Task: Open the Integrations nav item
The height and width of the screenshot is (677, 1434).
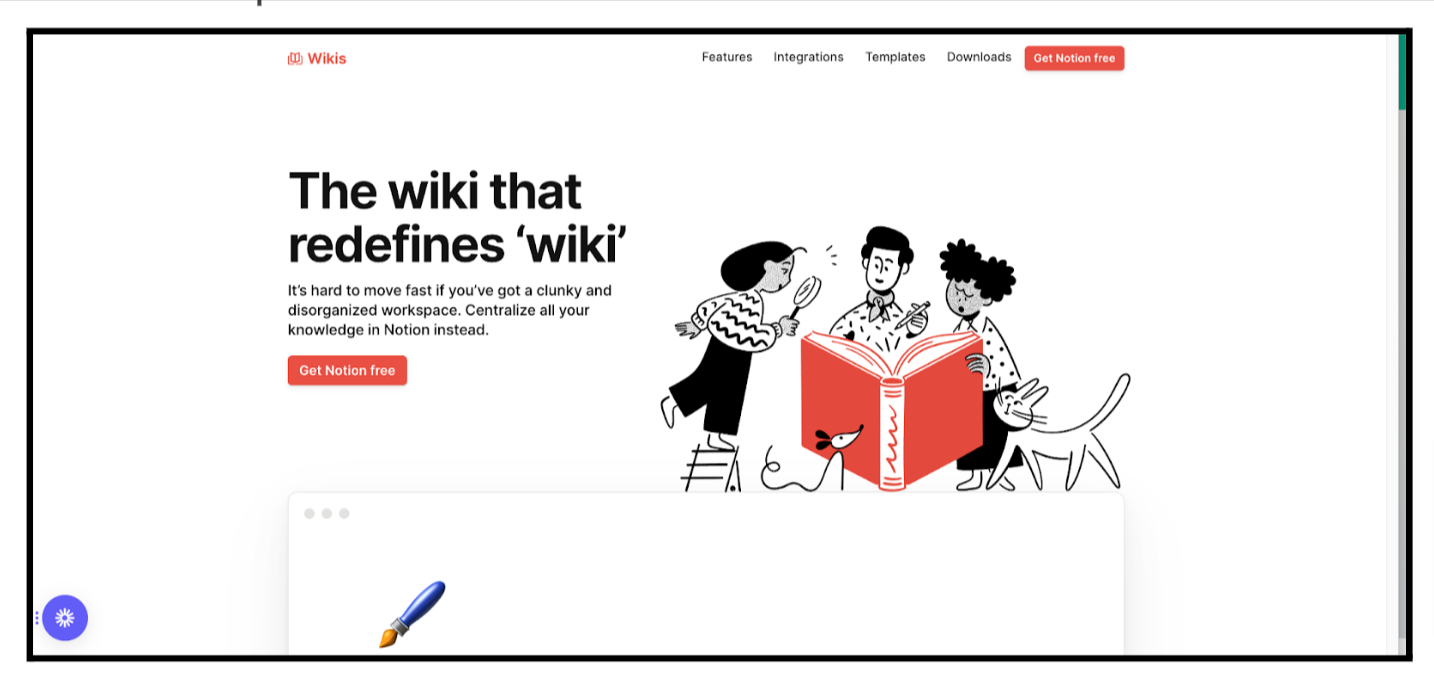Action: 808,57
